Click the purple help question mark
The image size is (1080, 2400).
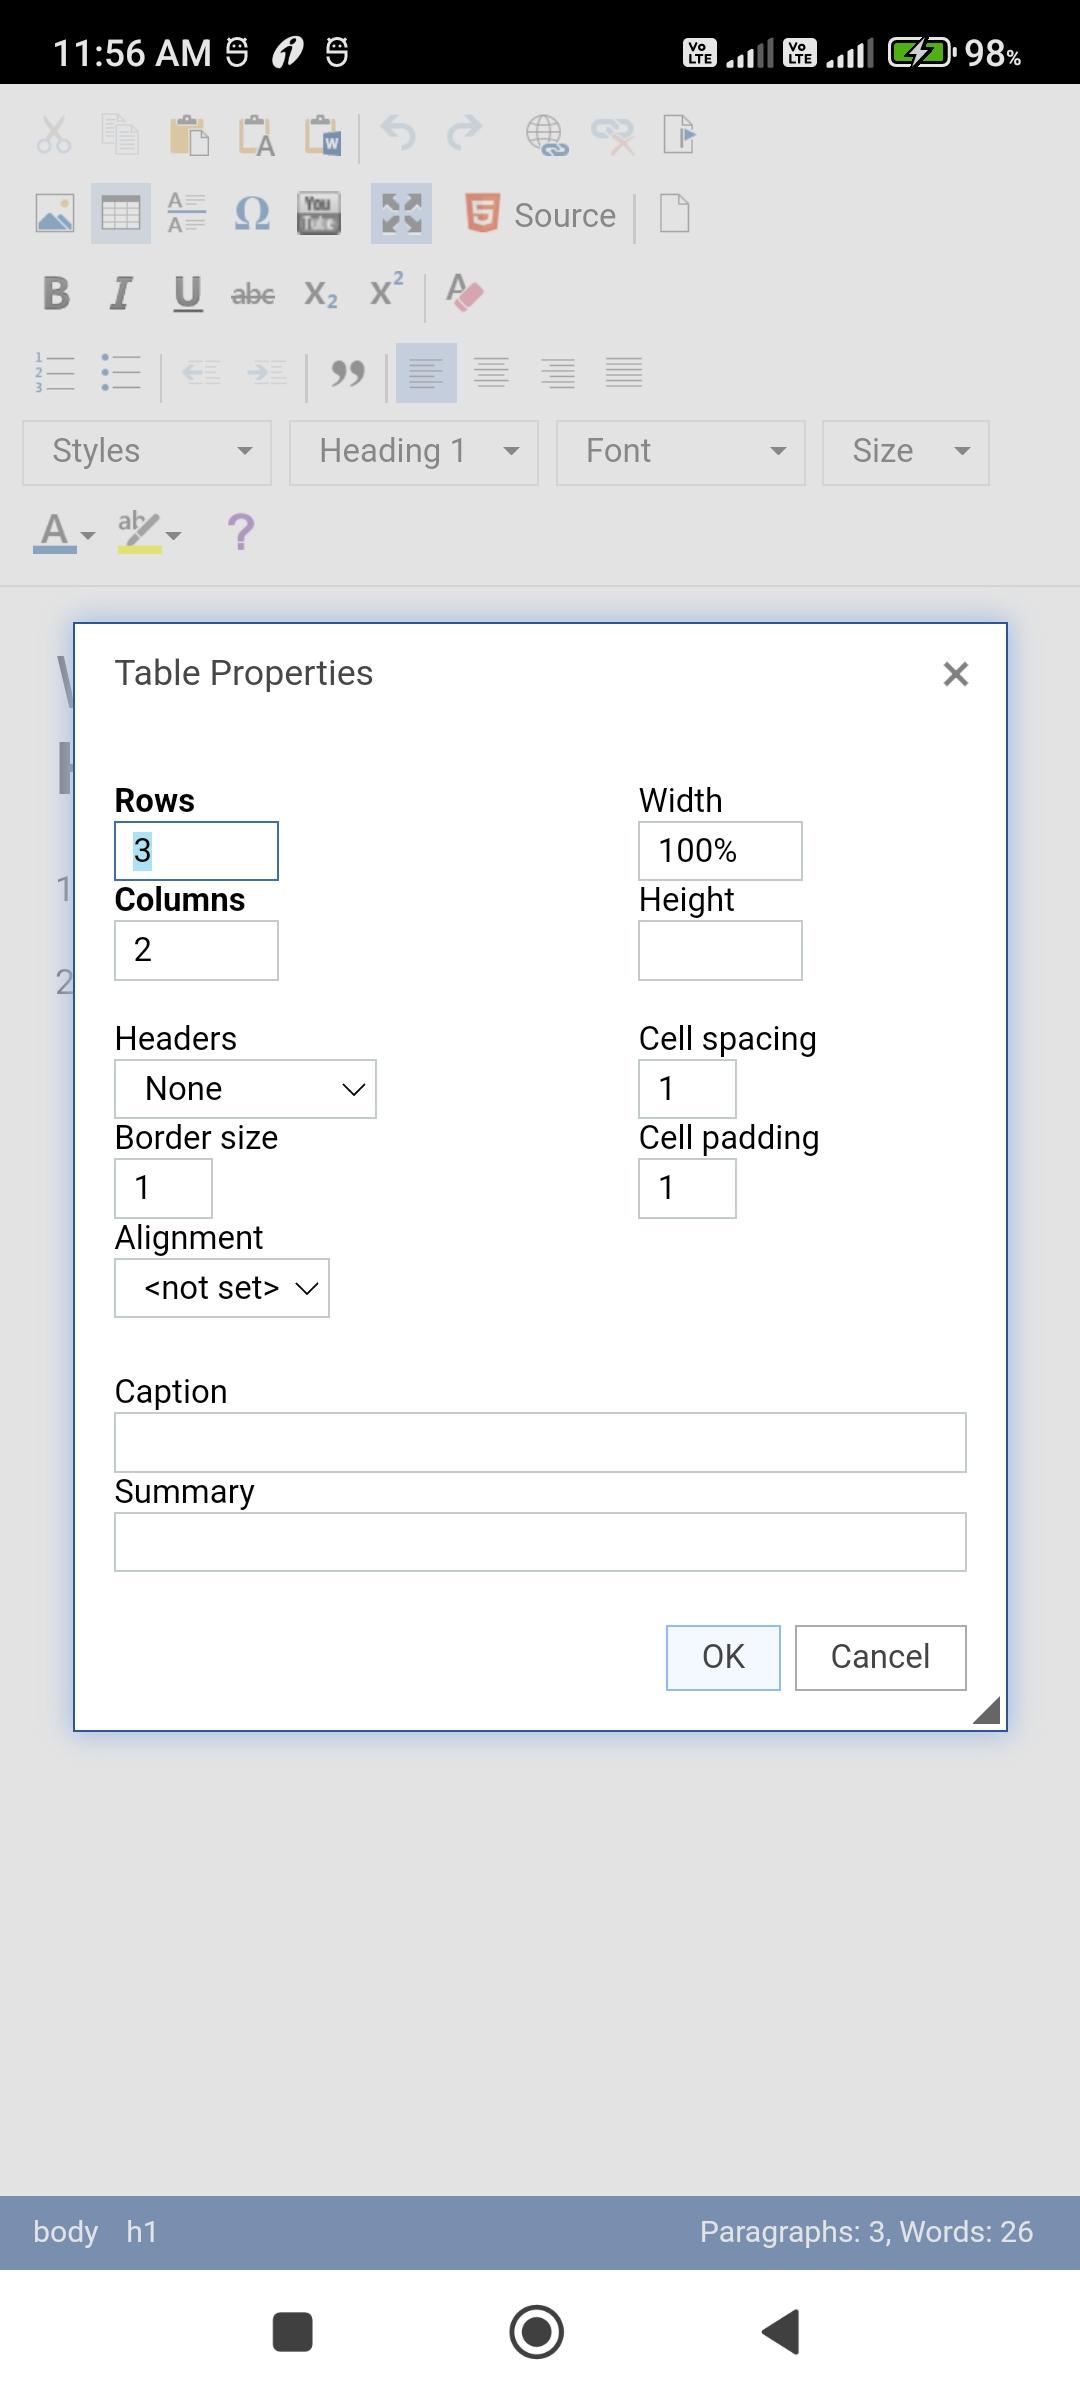tap(241, 532)
